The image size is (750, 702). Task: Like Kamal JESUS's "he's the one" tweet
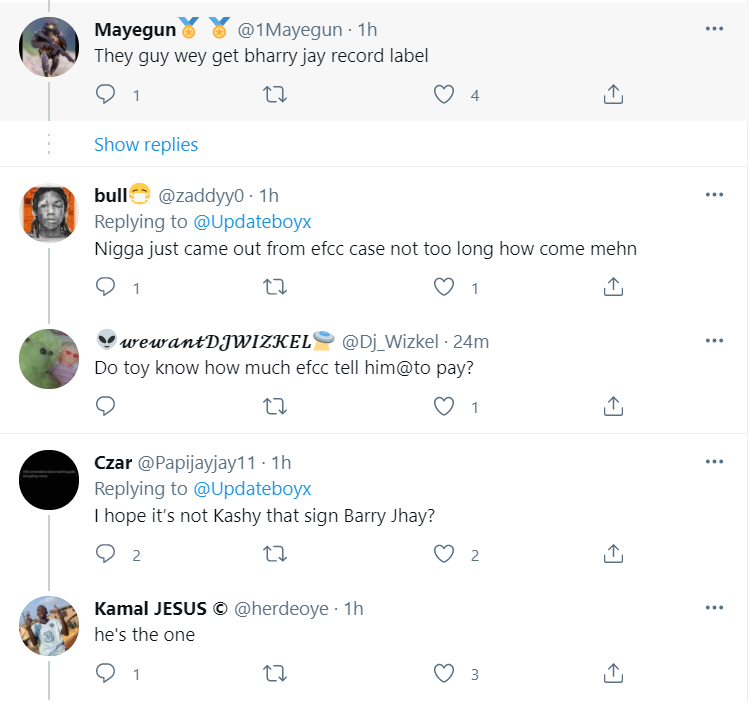(x=444, y=674)
